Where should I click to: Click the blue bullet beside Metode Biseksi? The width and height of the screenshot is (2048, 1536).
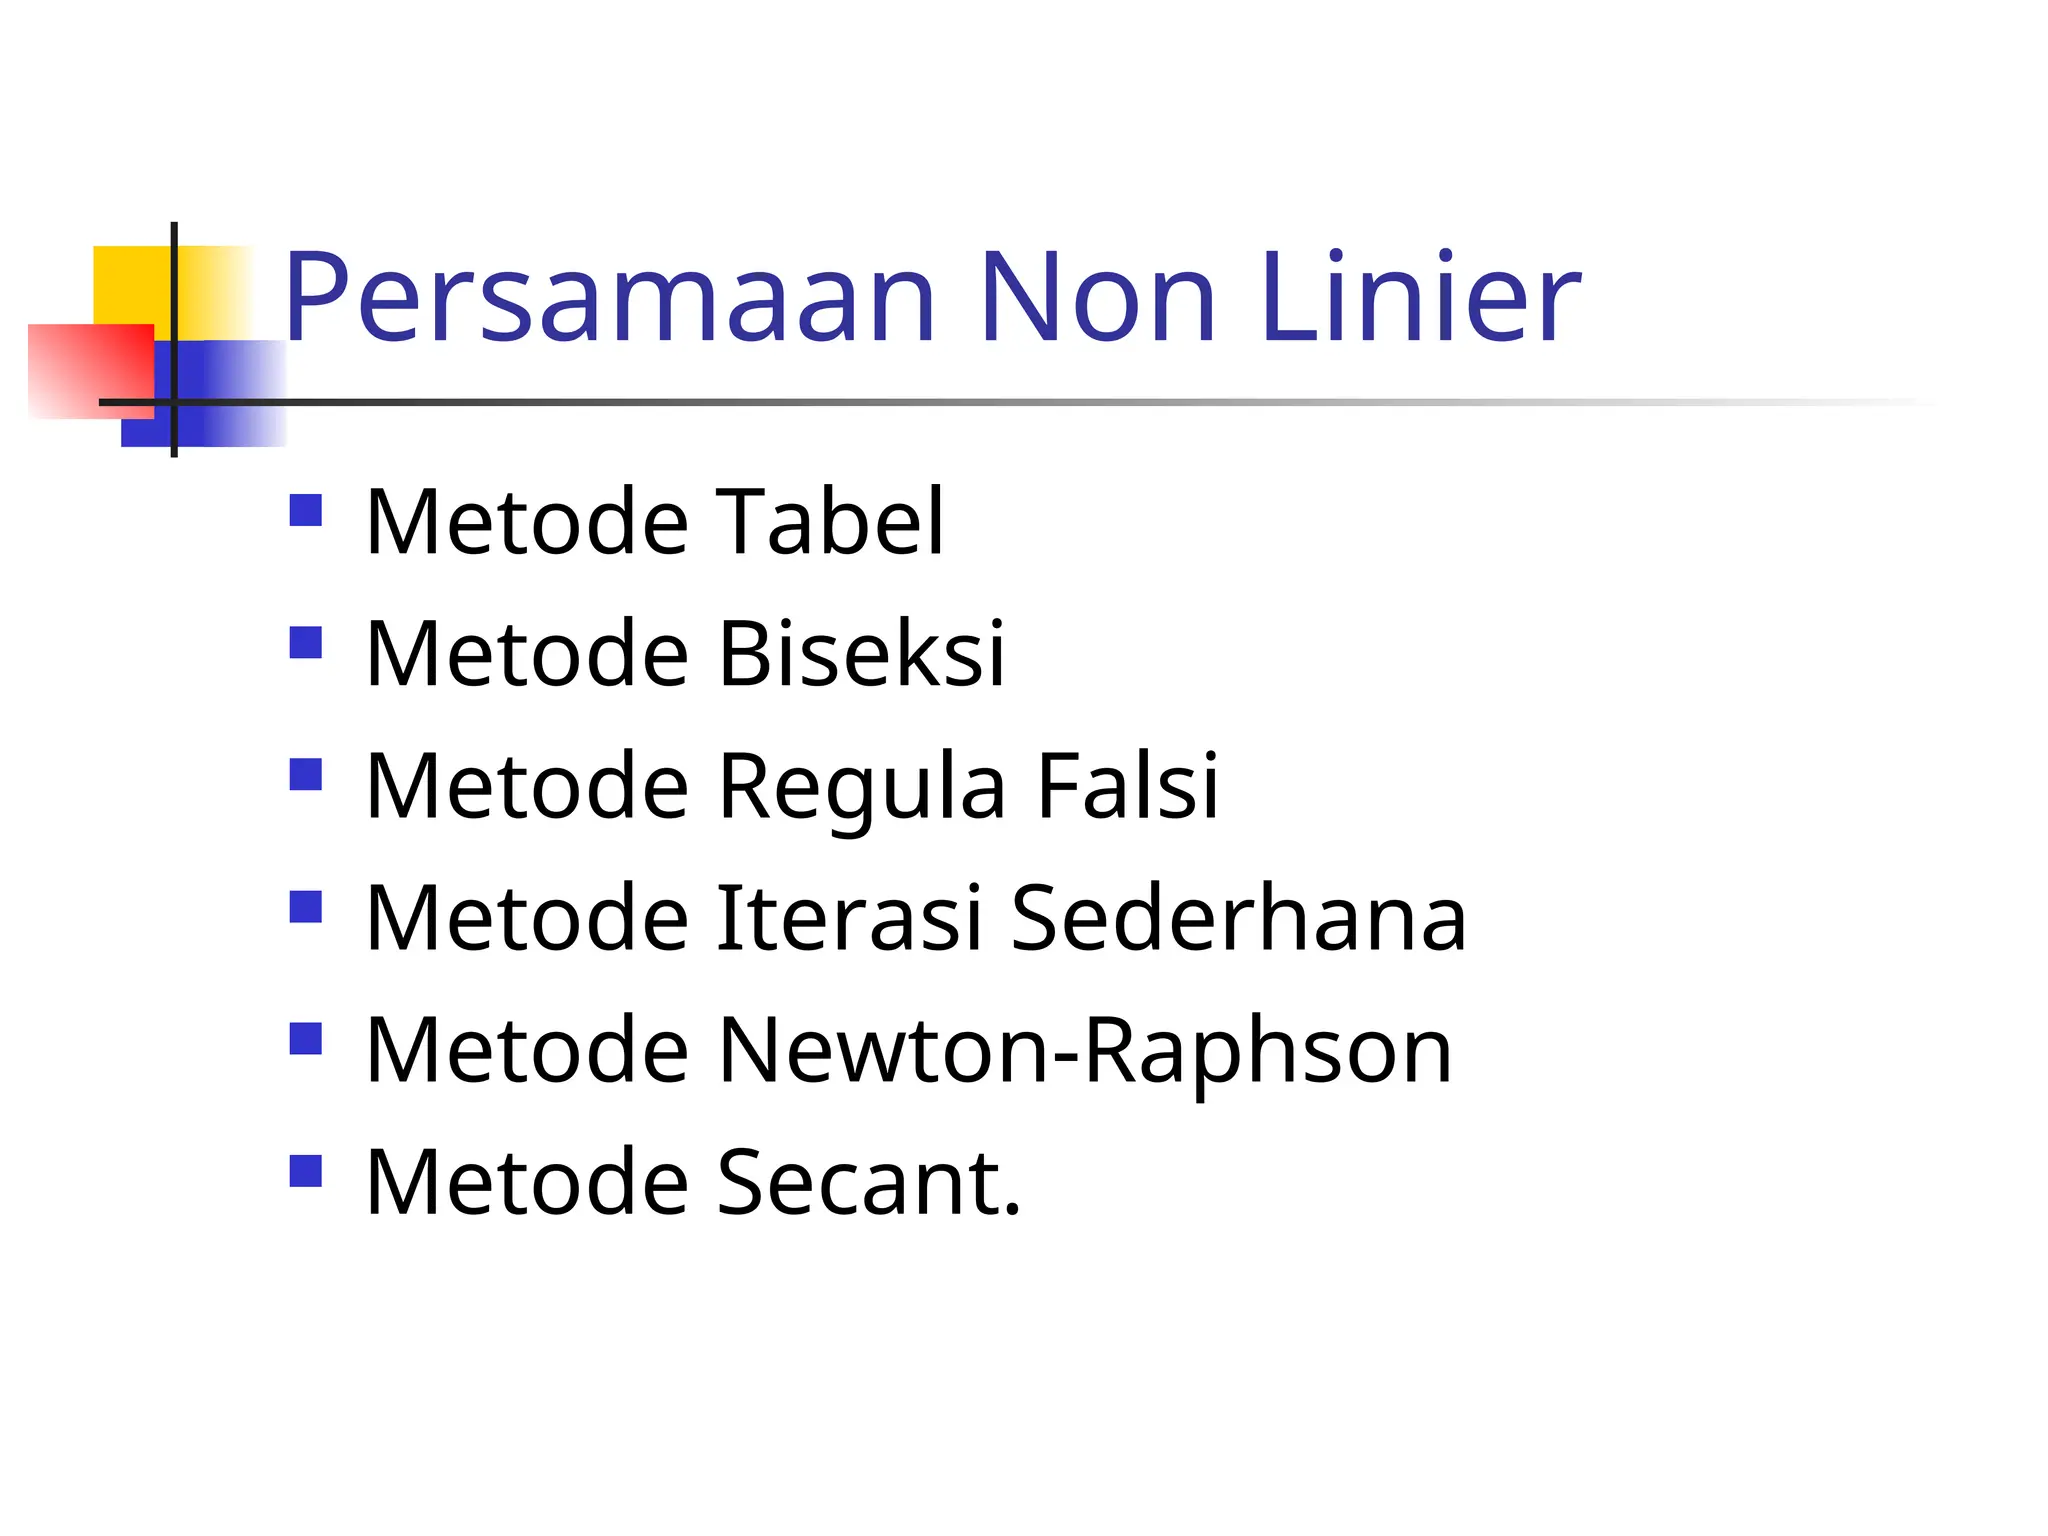point(305,642)
